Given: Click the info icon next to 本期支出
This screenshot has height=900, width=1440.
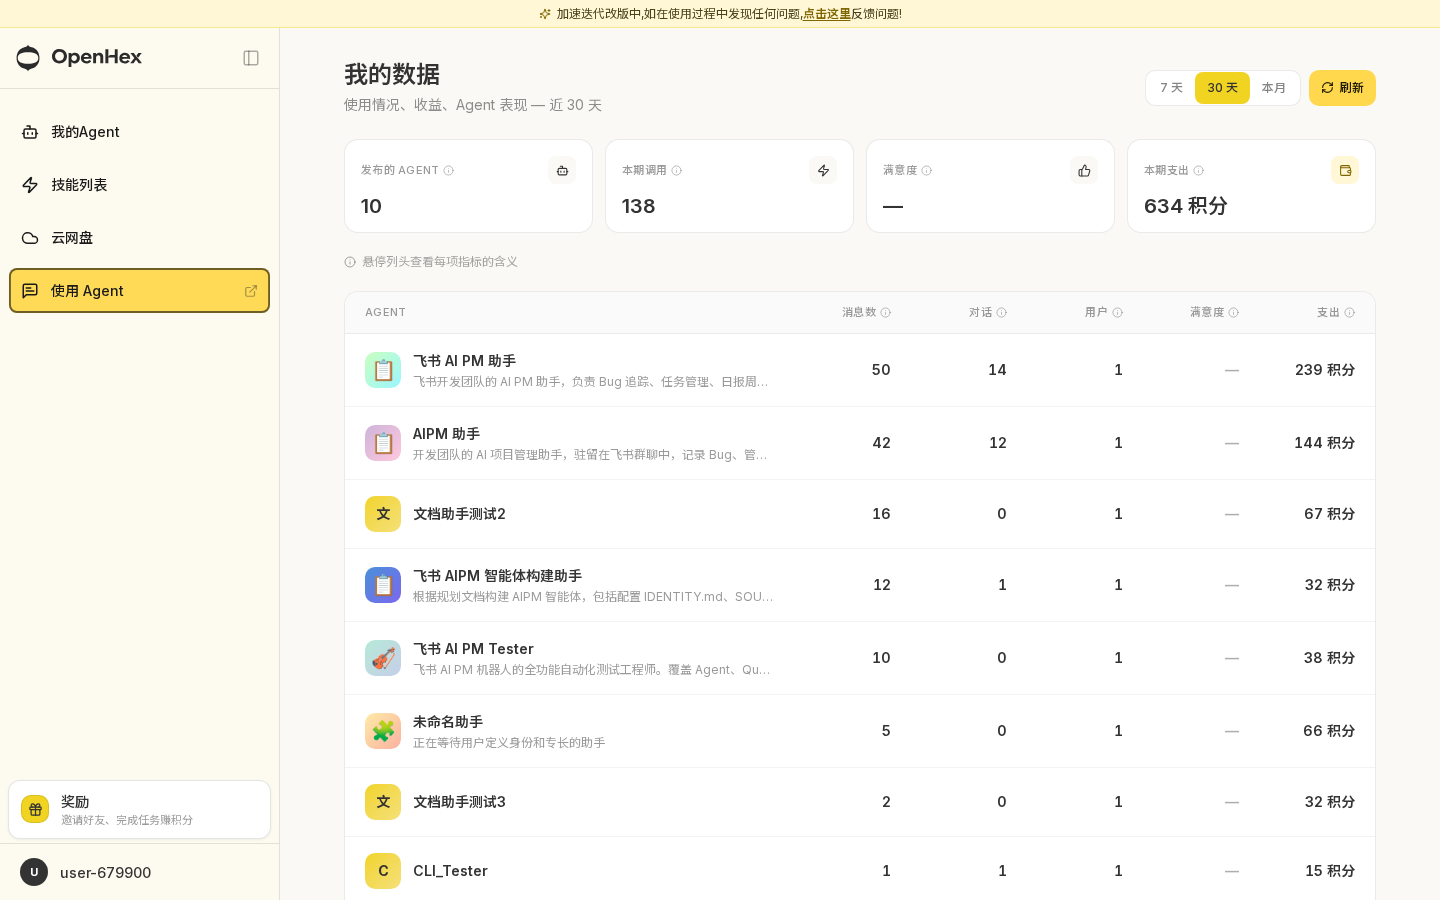Looking at the screenshot, I should tap(1199, 171).
